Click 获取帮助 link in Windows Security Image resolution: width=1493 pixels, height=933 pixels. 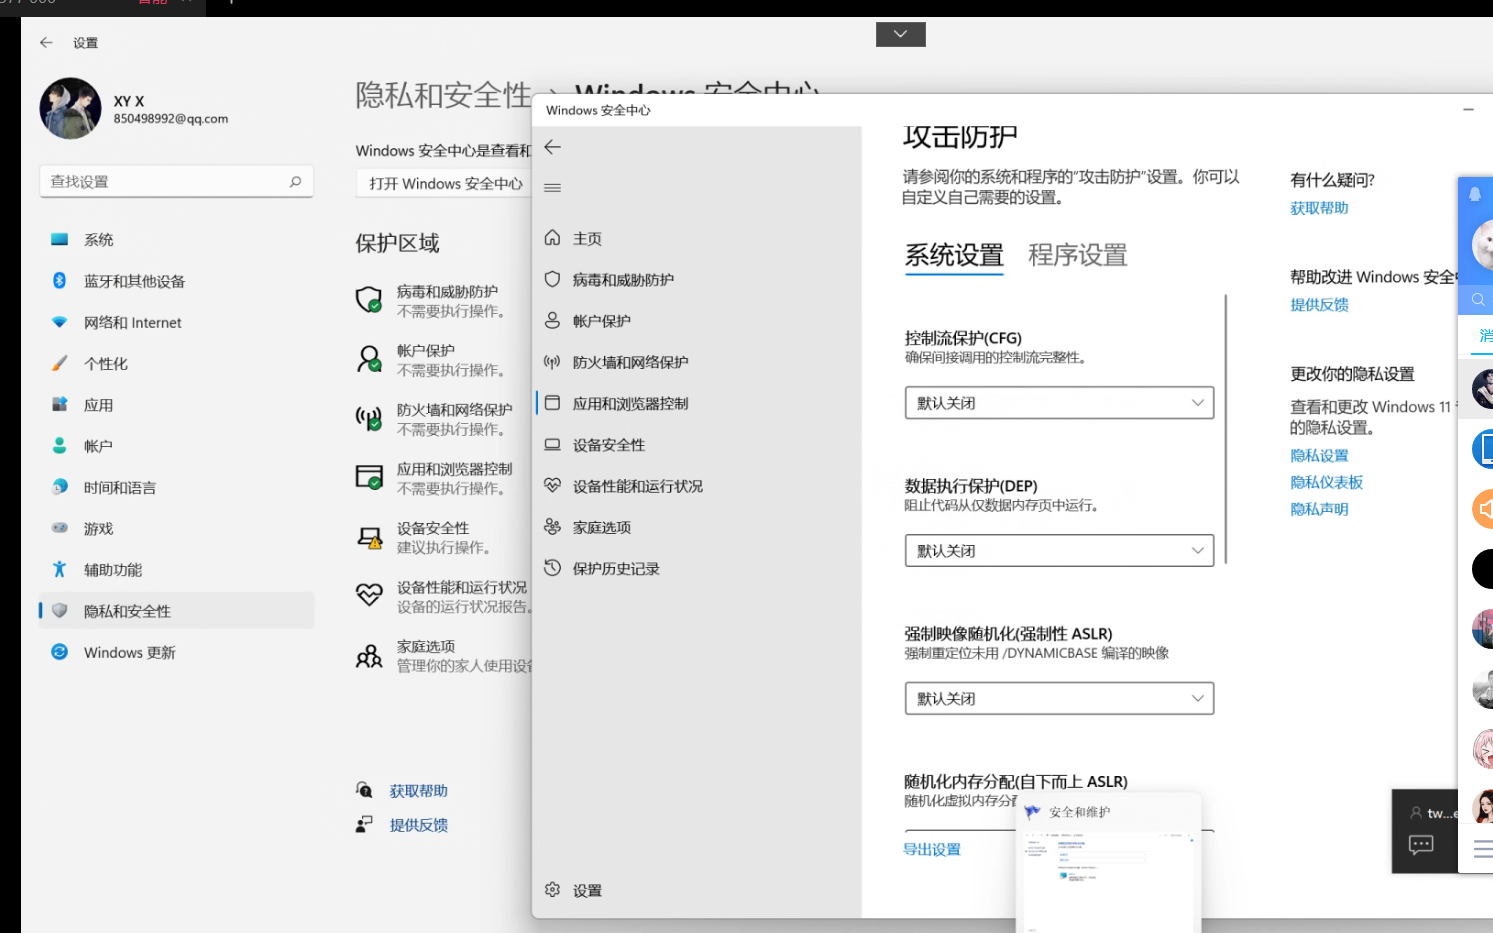point(1319,208)
